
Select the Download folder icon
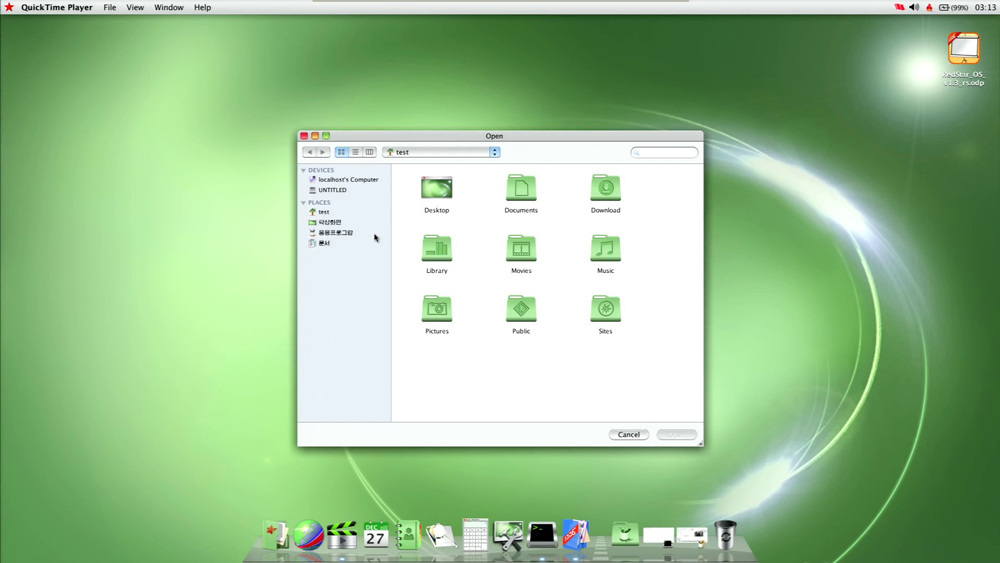pyautogui.click(x=605, y=188)
